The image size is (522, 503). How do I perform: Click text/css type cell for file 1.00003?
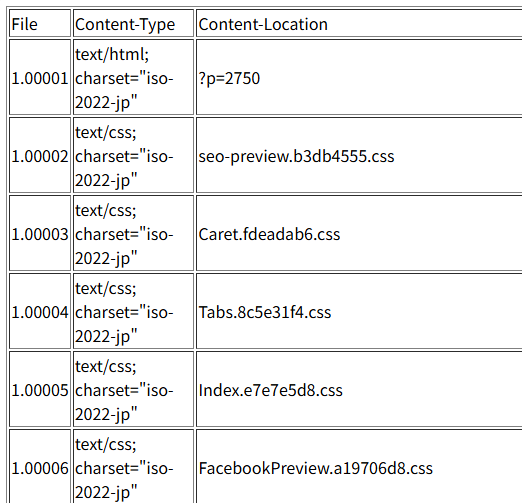click(x=133, y=233)
